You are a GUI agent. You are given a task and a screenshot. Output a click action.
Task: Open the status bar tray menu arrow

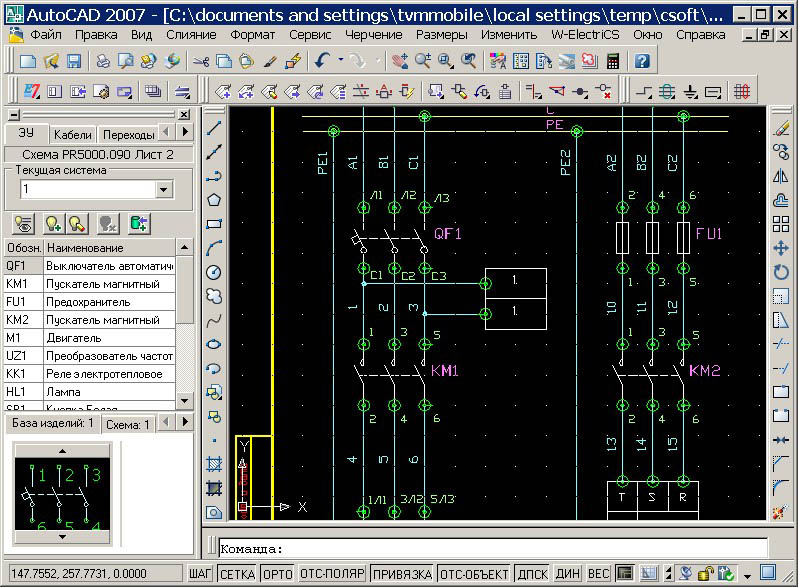coord(747,576)
